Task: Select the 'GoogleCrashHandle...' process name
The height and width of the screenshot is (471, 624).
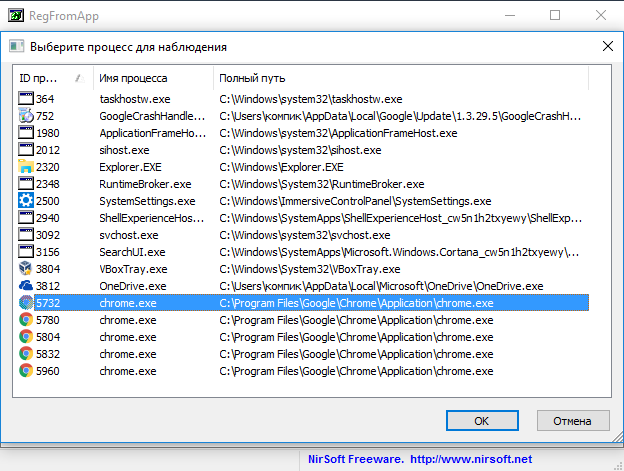Action: pos(152,116)
